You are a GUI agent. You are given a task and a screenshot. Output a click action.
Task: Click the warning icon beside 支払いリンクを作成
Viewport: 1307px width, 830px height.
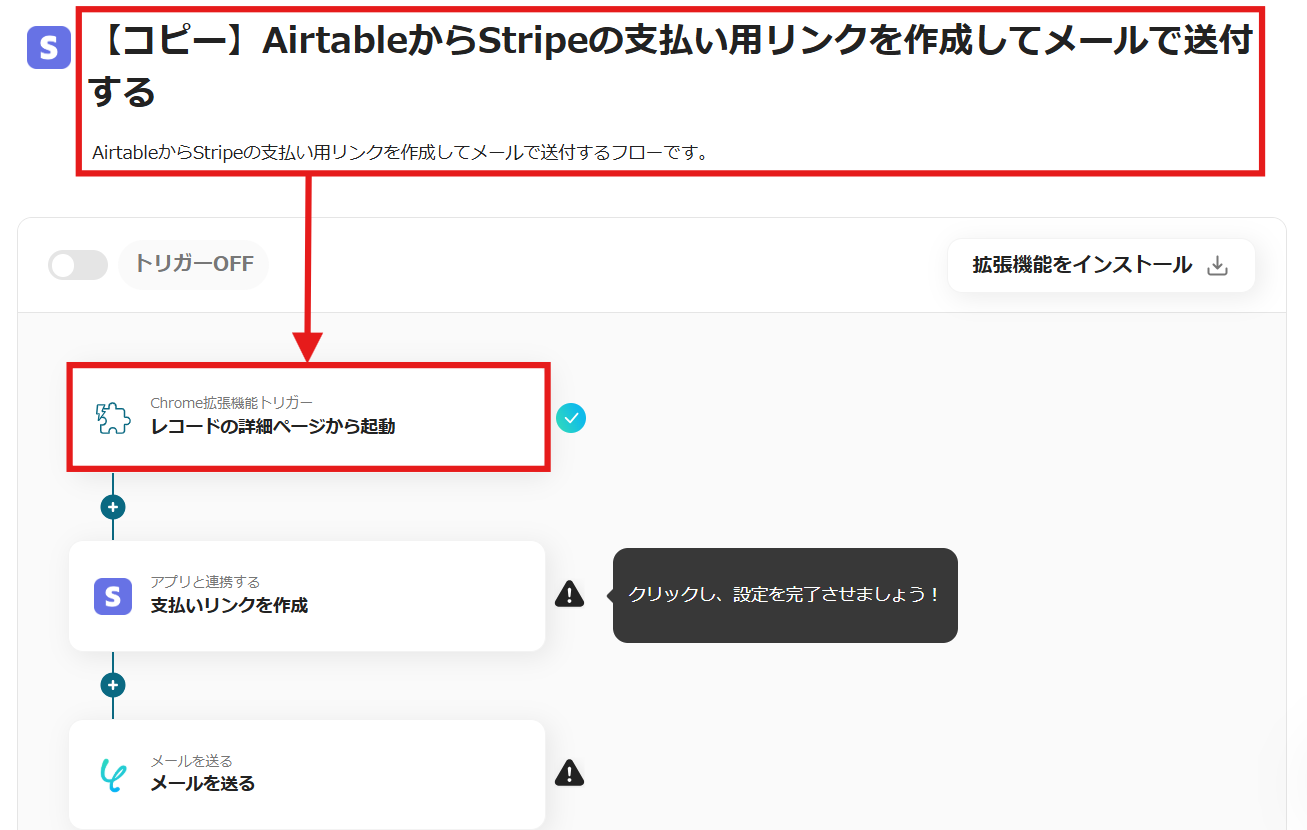coord(569,594)
